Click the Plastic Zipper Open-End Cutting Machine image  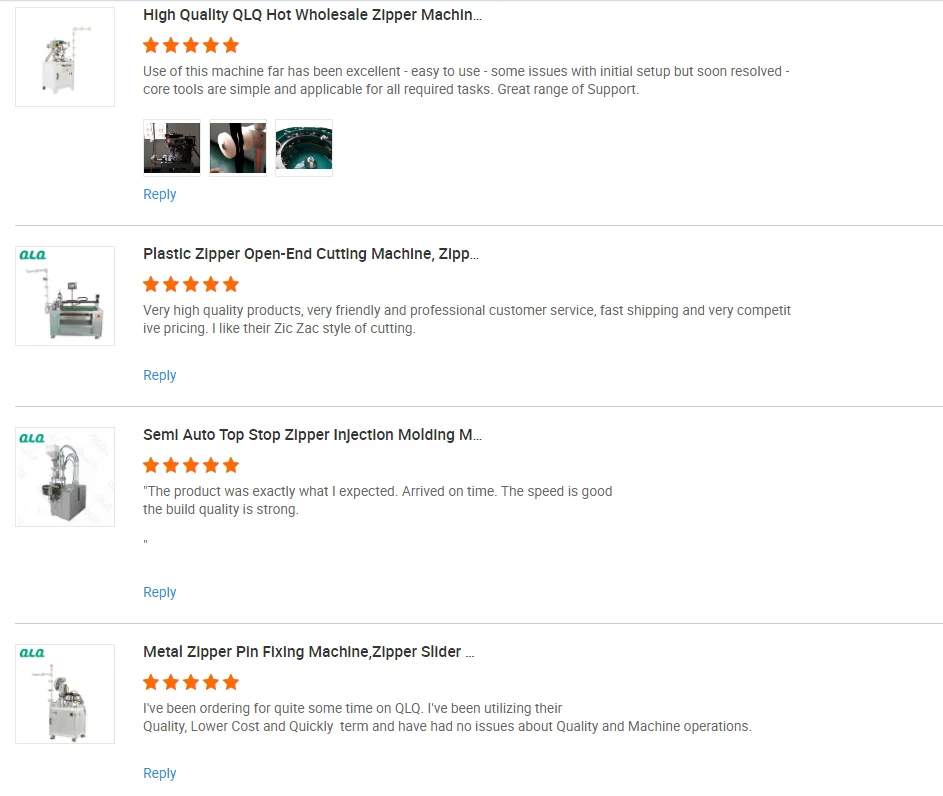click(x=65, y=296)
